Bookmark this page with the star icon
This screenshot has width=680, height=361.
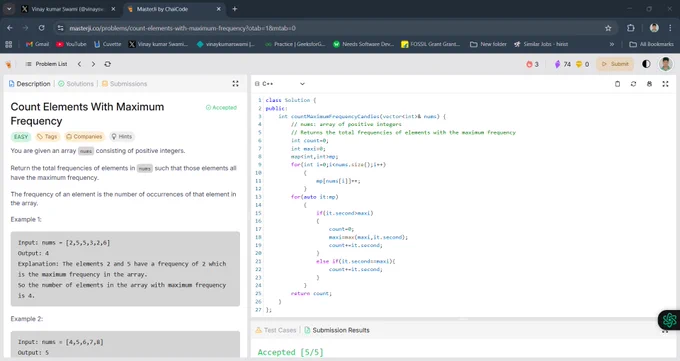tap(608, 28)
